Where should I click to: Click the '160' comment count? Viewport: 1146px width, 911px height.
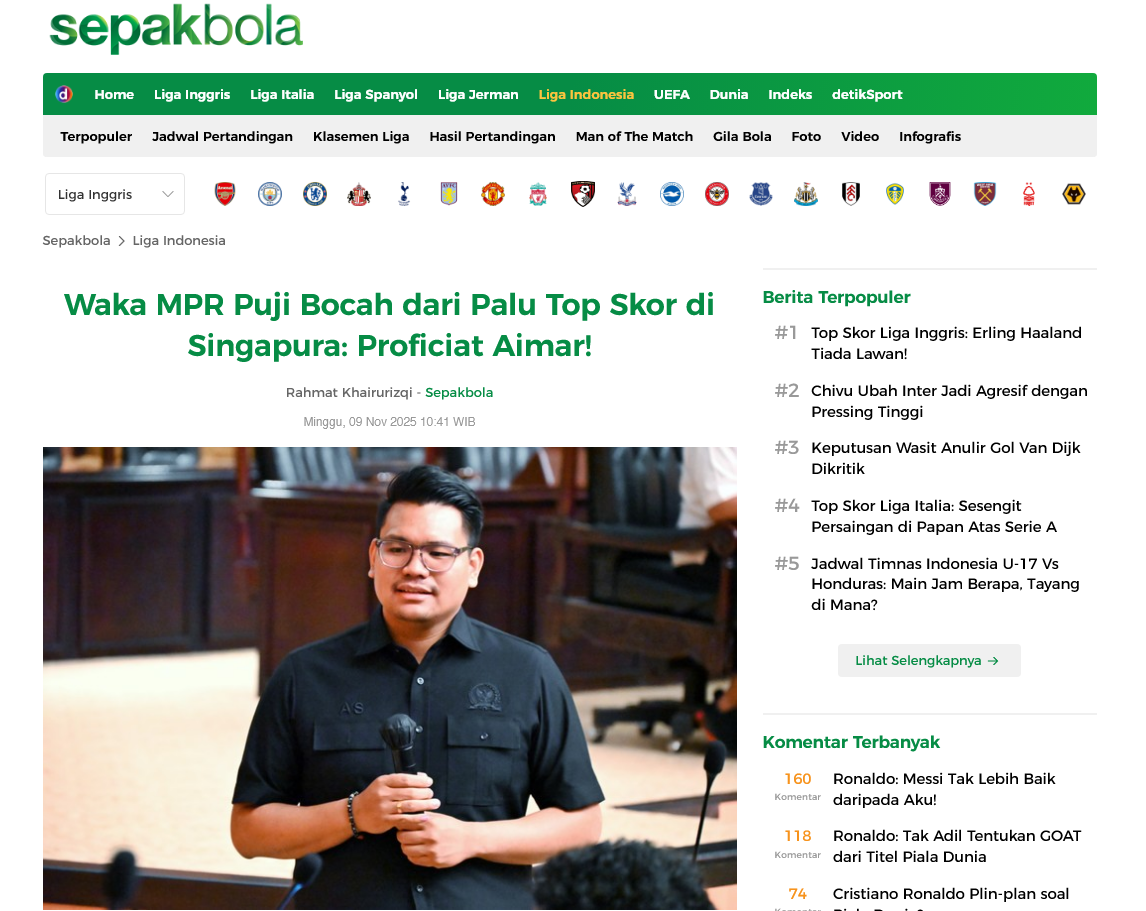(797, 779)
